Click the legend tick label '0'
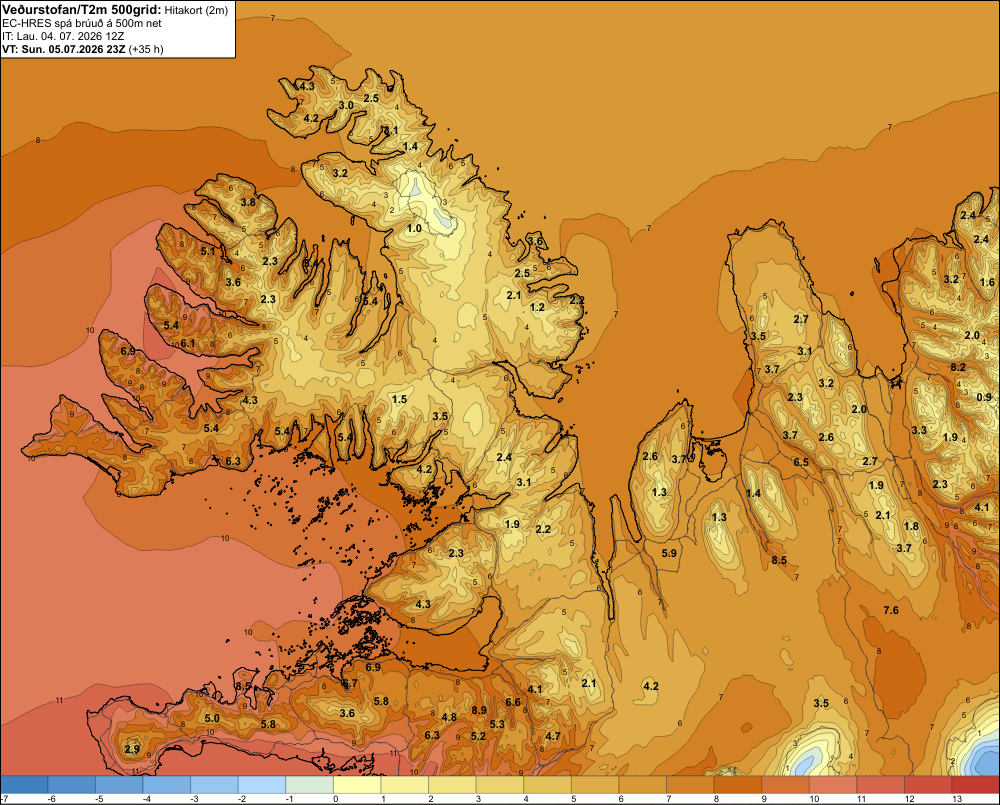1000x805 pixels. [x=335, y=799]
